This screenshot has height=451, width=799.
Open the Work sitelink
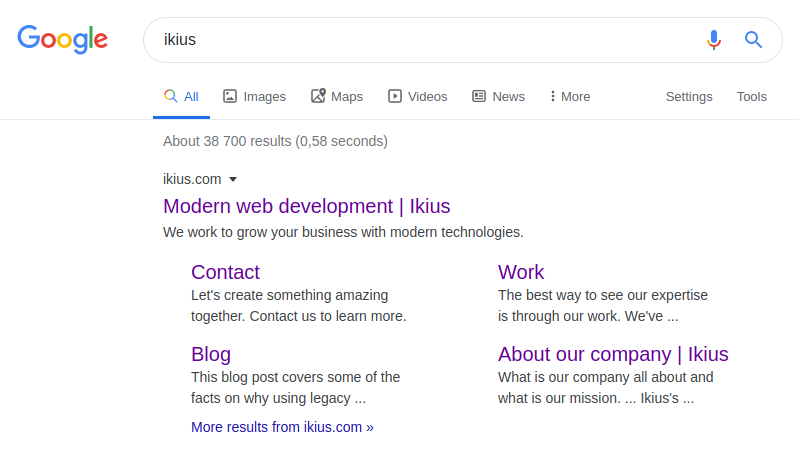(521, 272)
